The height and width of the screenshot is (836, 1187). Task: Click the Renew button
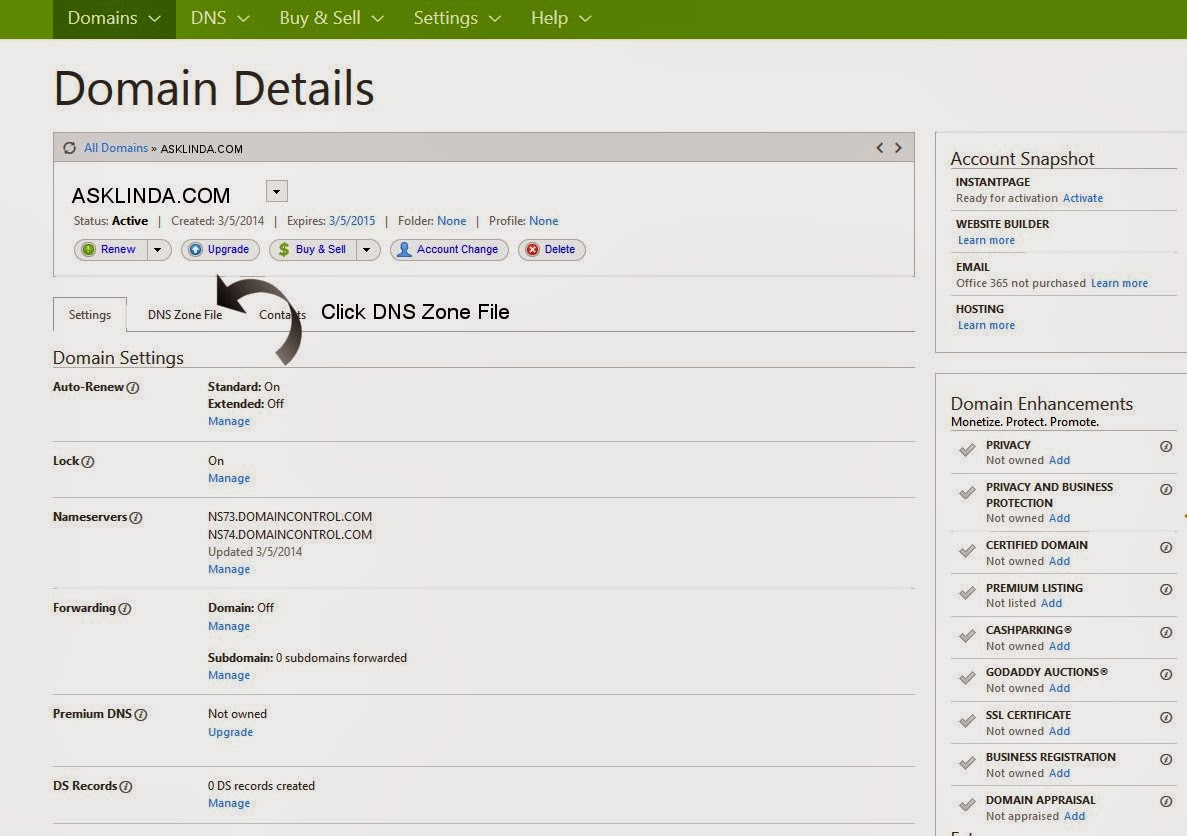(x=111, y=250)
